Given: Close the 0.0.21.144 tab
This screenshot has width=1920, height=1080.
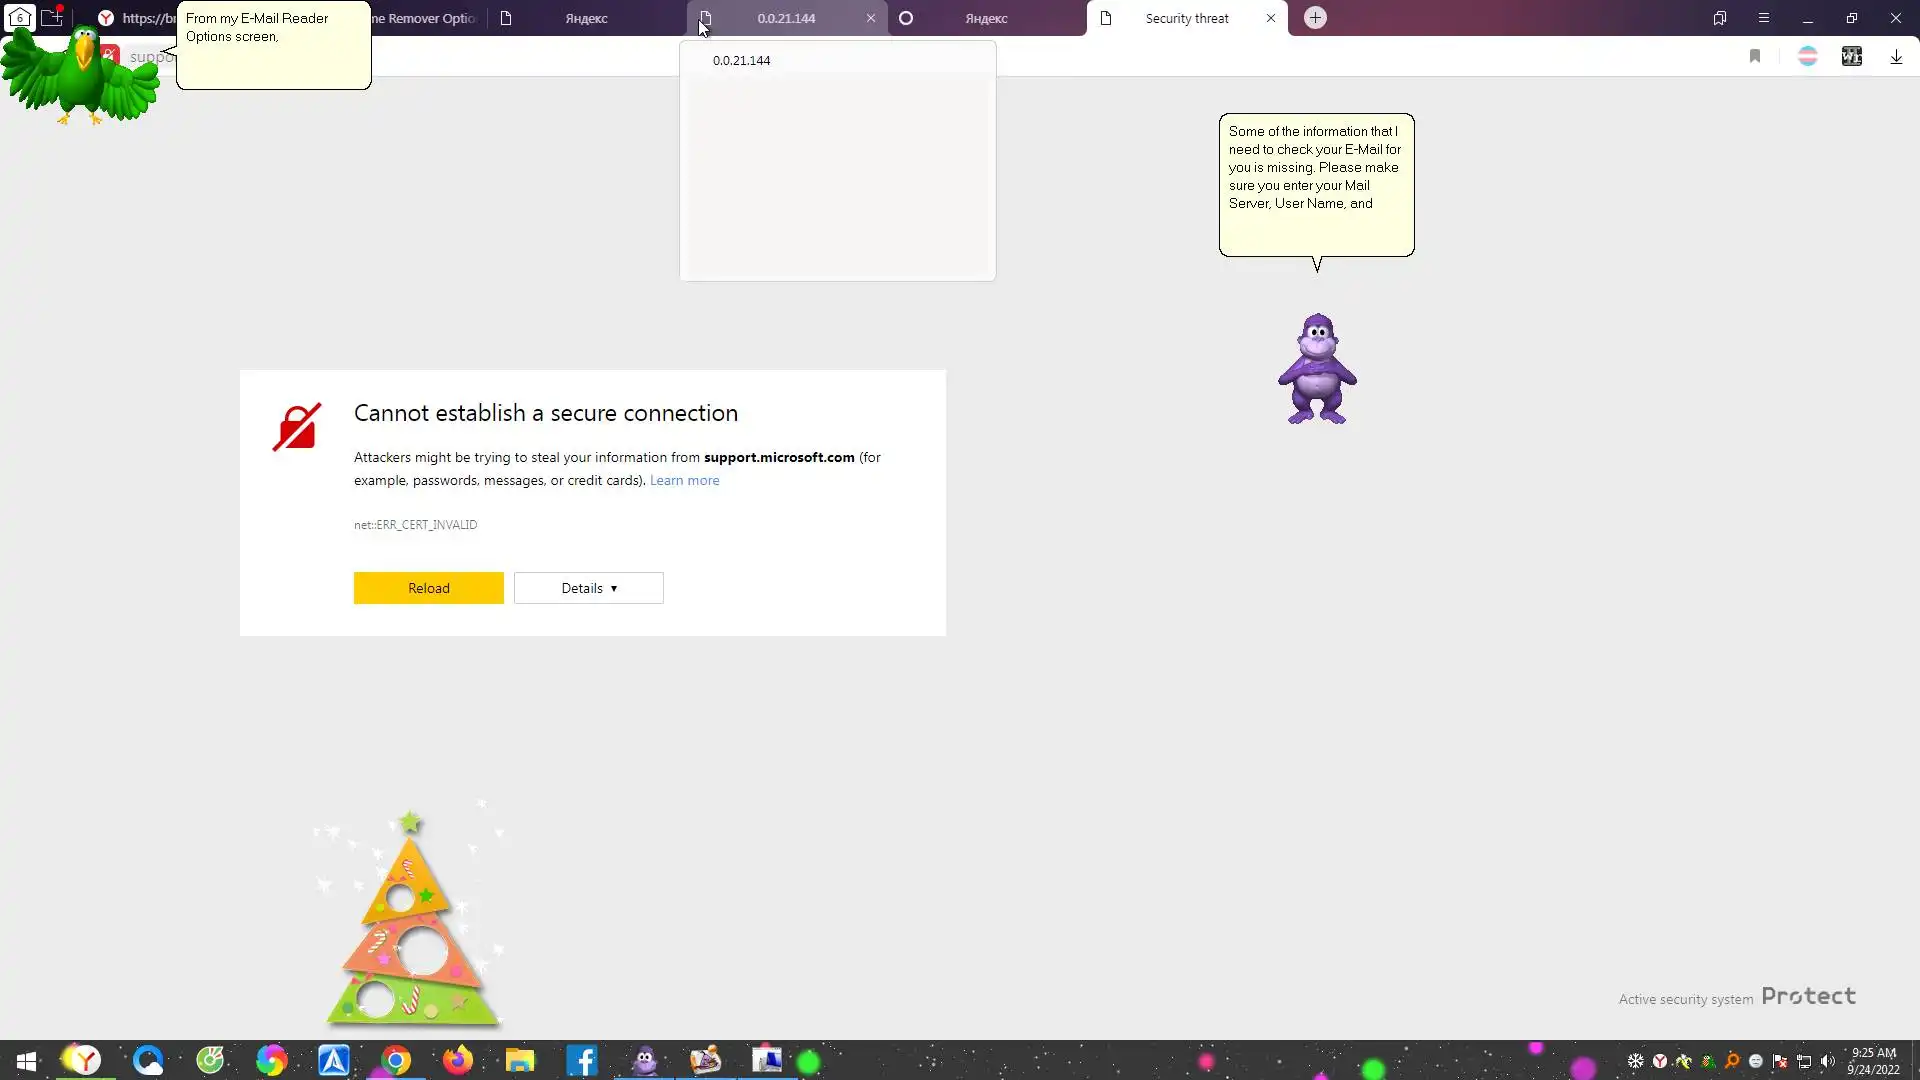Looking at the screenshot, I should 871,18.
